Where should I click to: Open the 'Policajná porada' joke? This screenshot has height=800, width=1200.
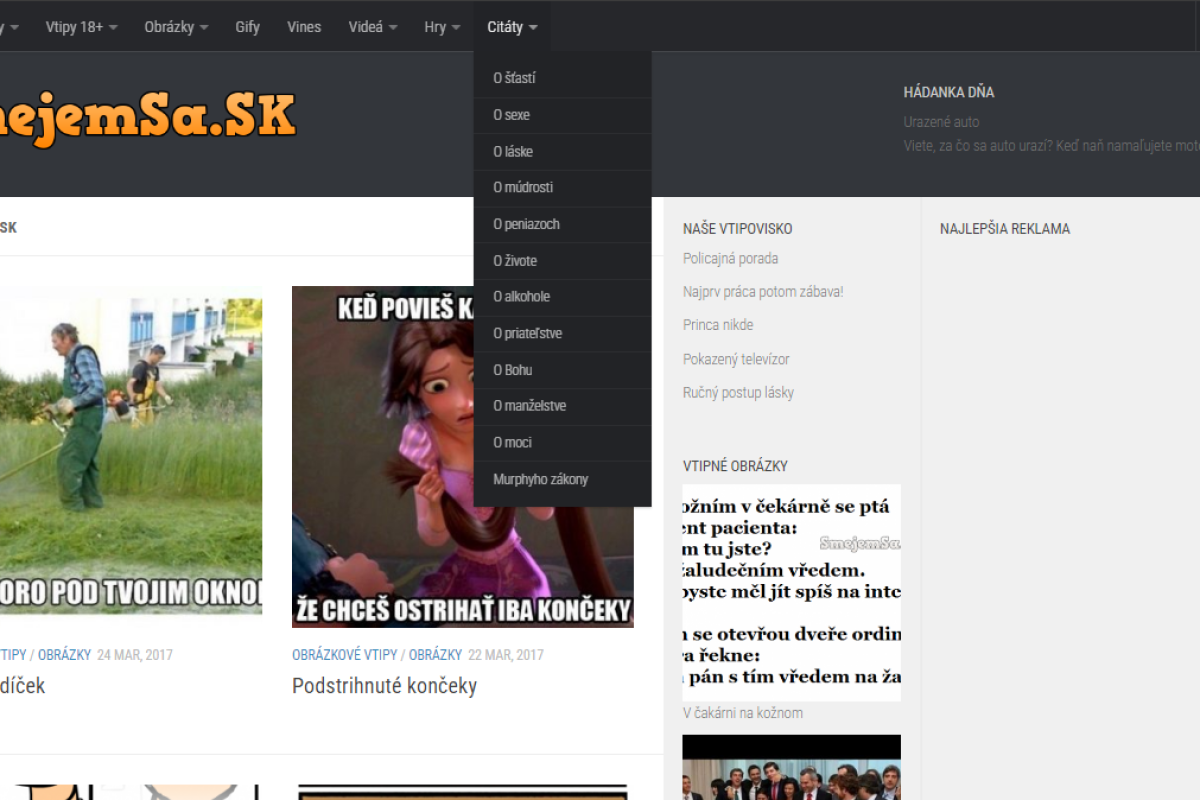tap(731, 258)
